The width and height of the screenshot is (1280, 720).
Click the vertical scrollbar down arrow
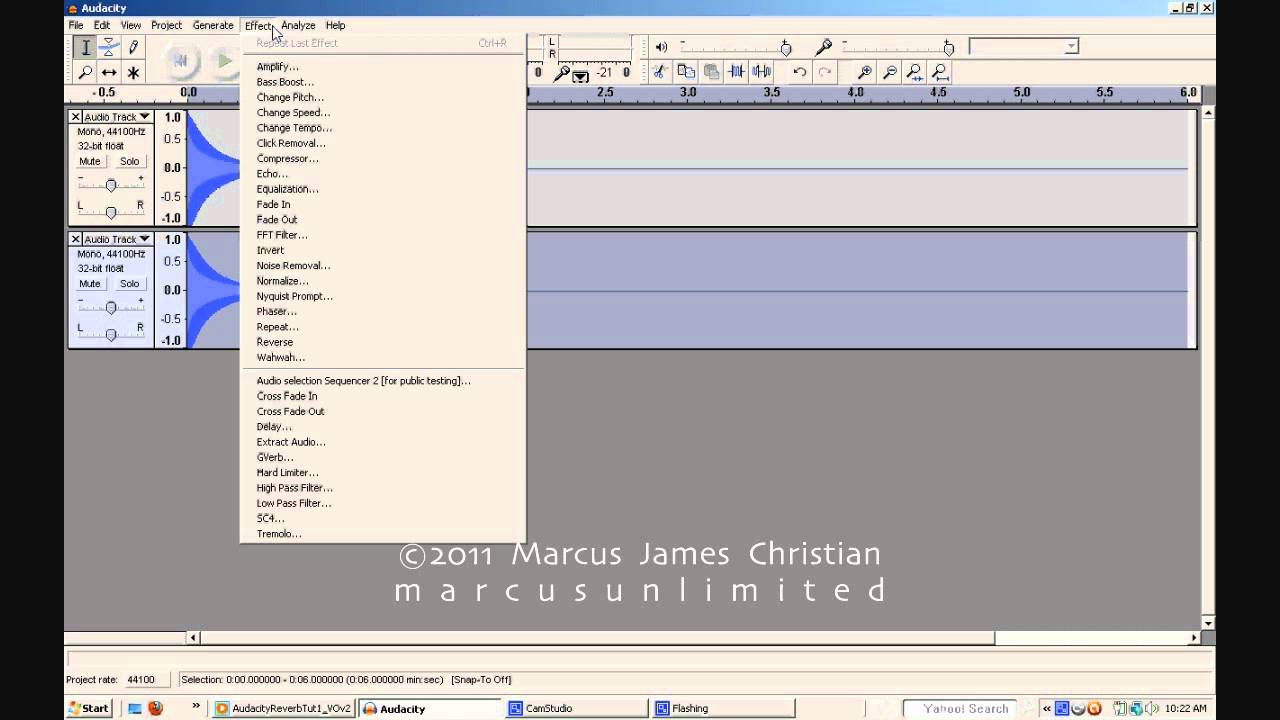click(x=1208, y=623)
